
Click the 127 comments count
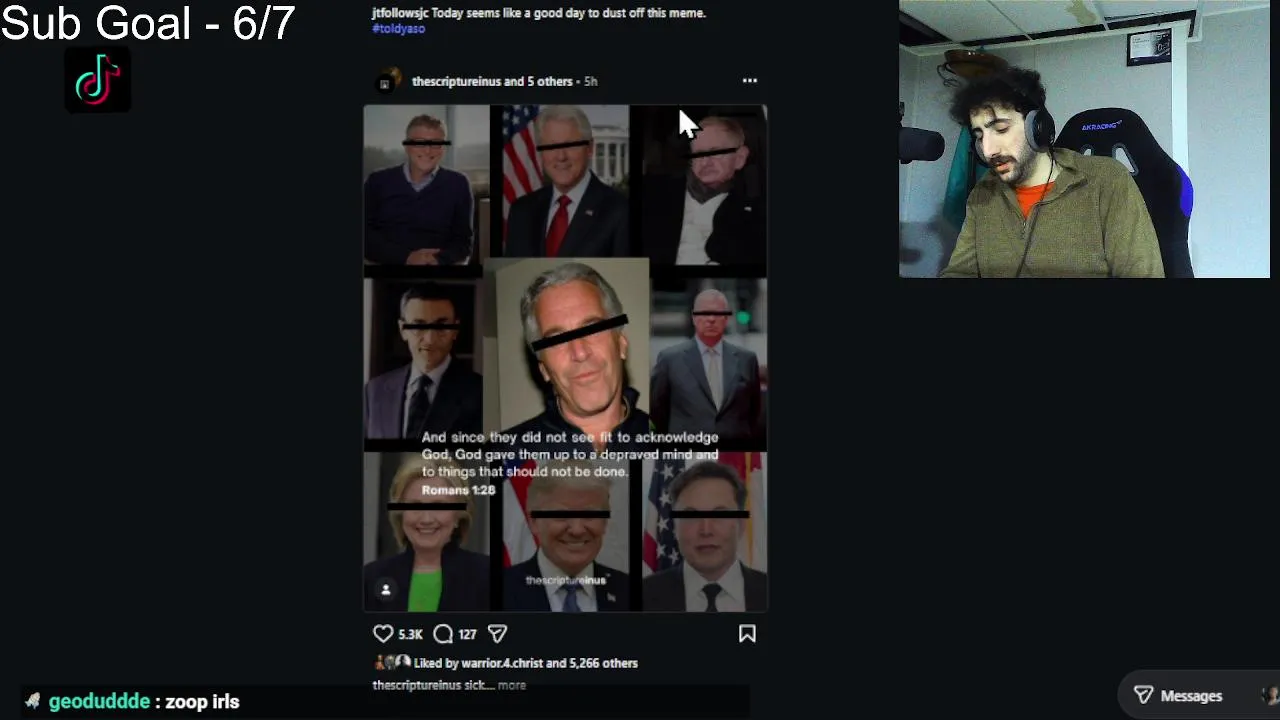[x=467, y=634]
